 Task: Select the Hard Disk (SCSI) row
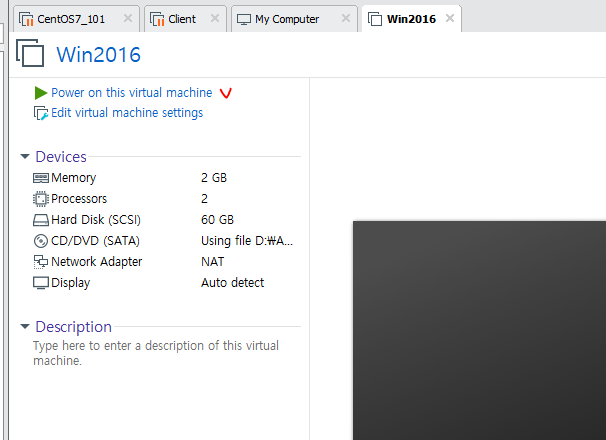tap(166, 220)
